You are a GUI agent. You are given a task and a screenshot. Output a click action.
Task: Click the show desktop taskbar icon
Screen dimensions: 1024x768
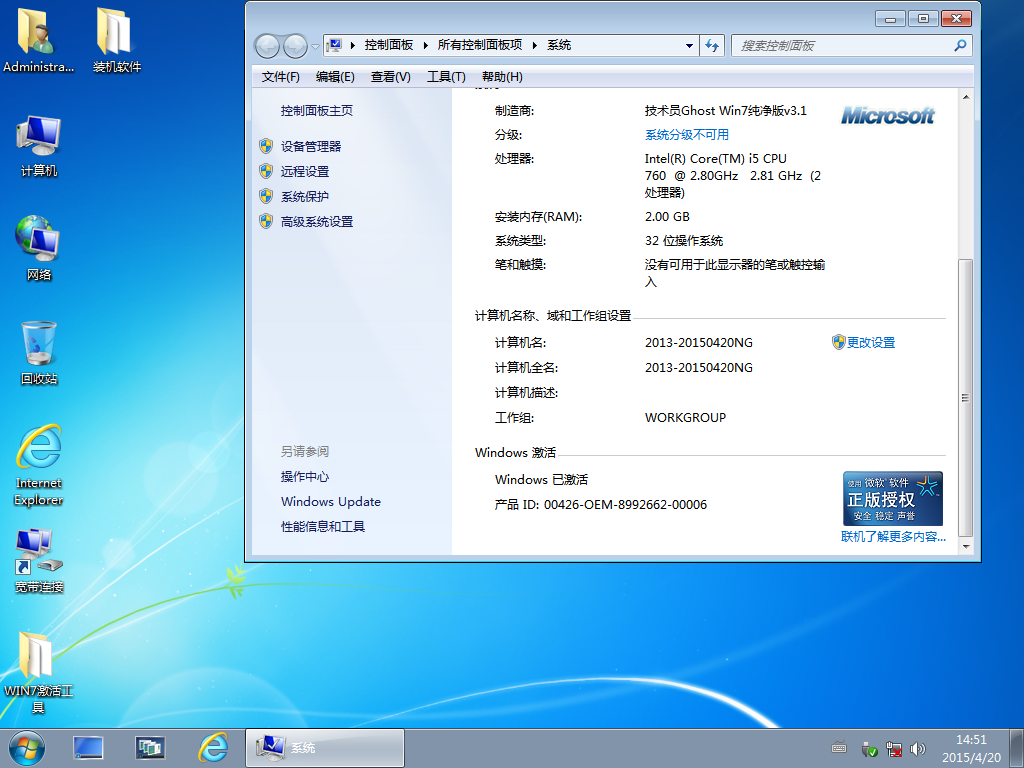tap(88, 748)
